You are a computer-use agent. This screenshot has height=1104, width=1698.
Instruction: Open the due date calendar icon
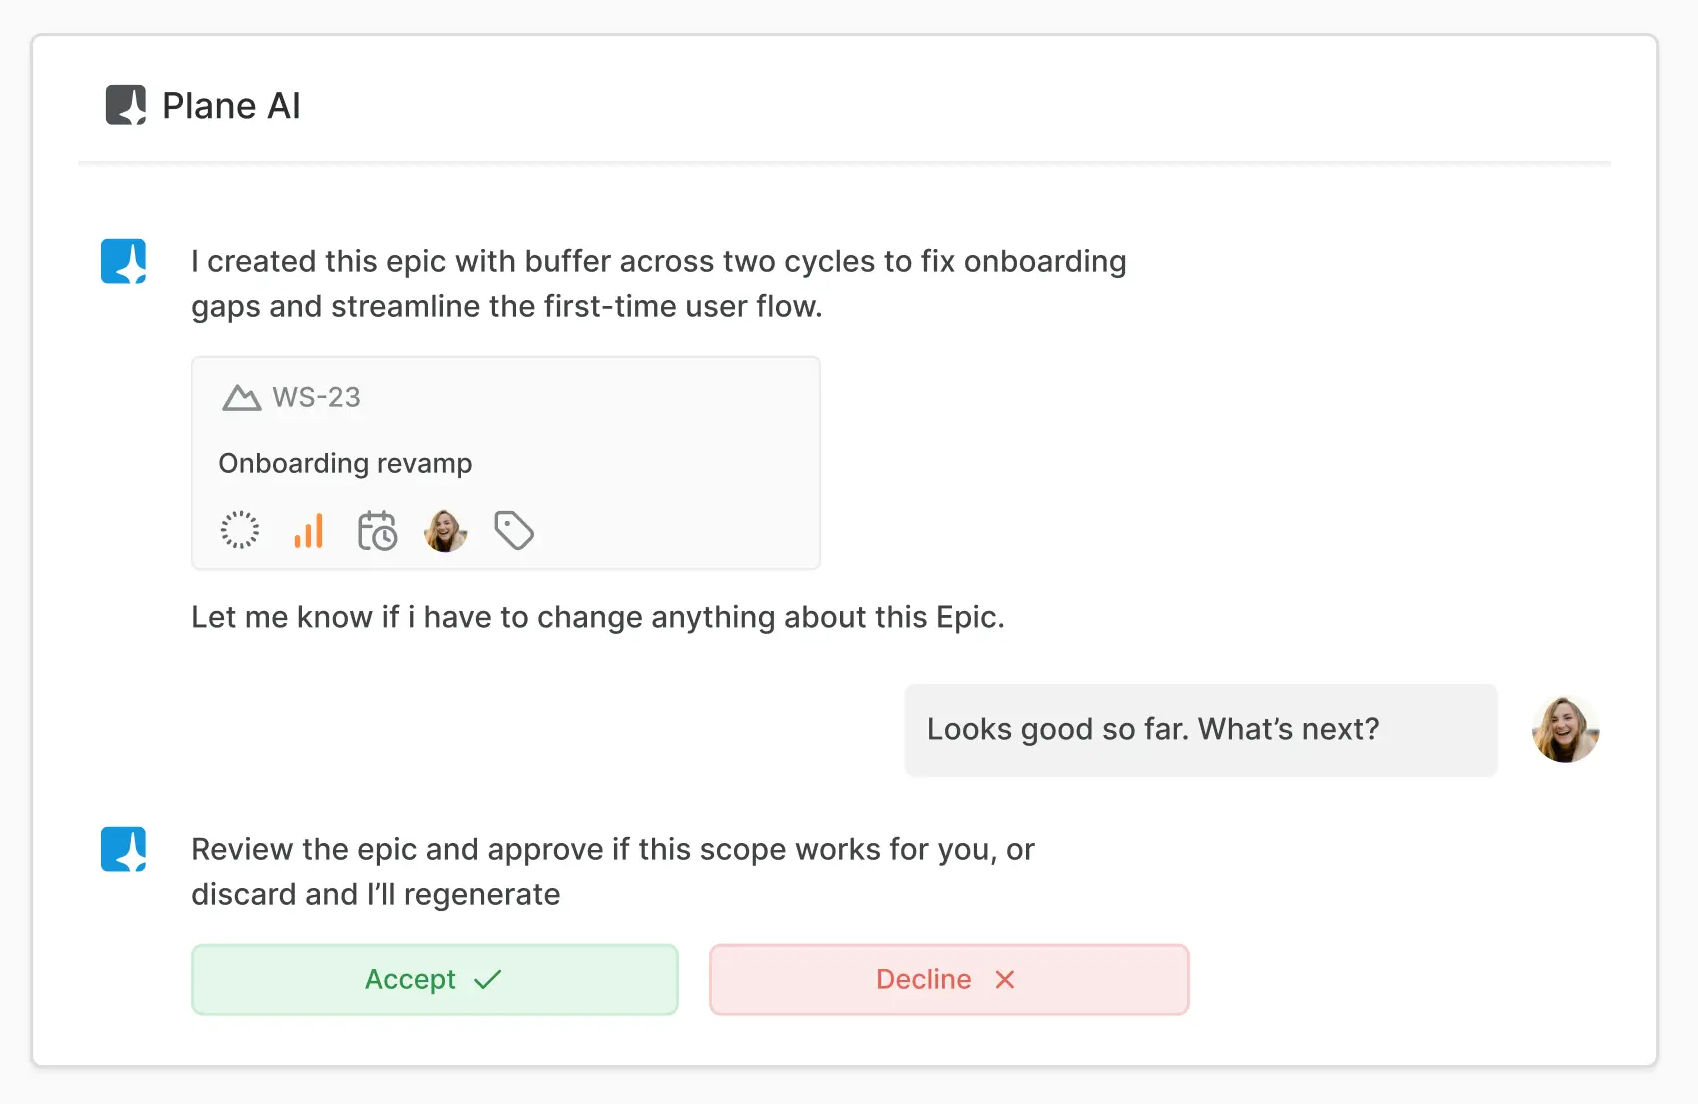click(377, 531)
